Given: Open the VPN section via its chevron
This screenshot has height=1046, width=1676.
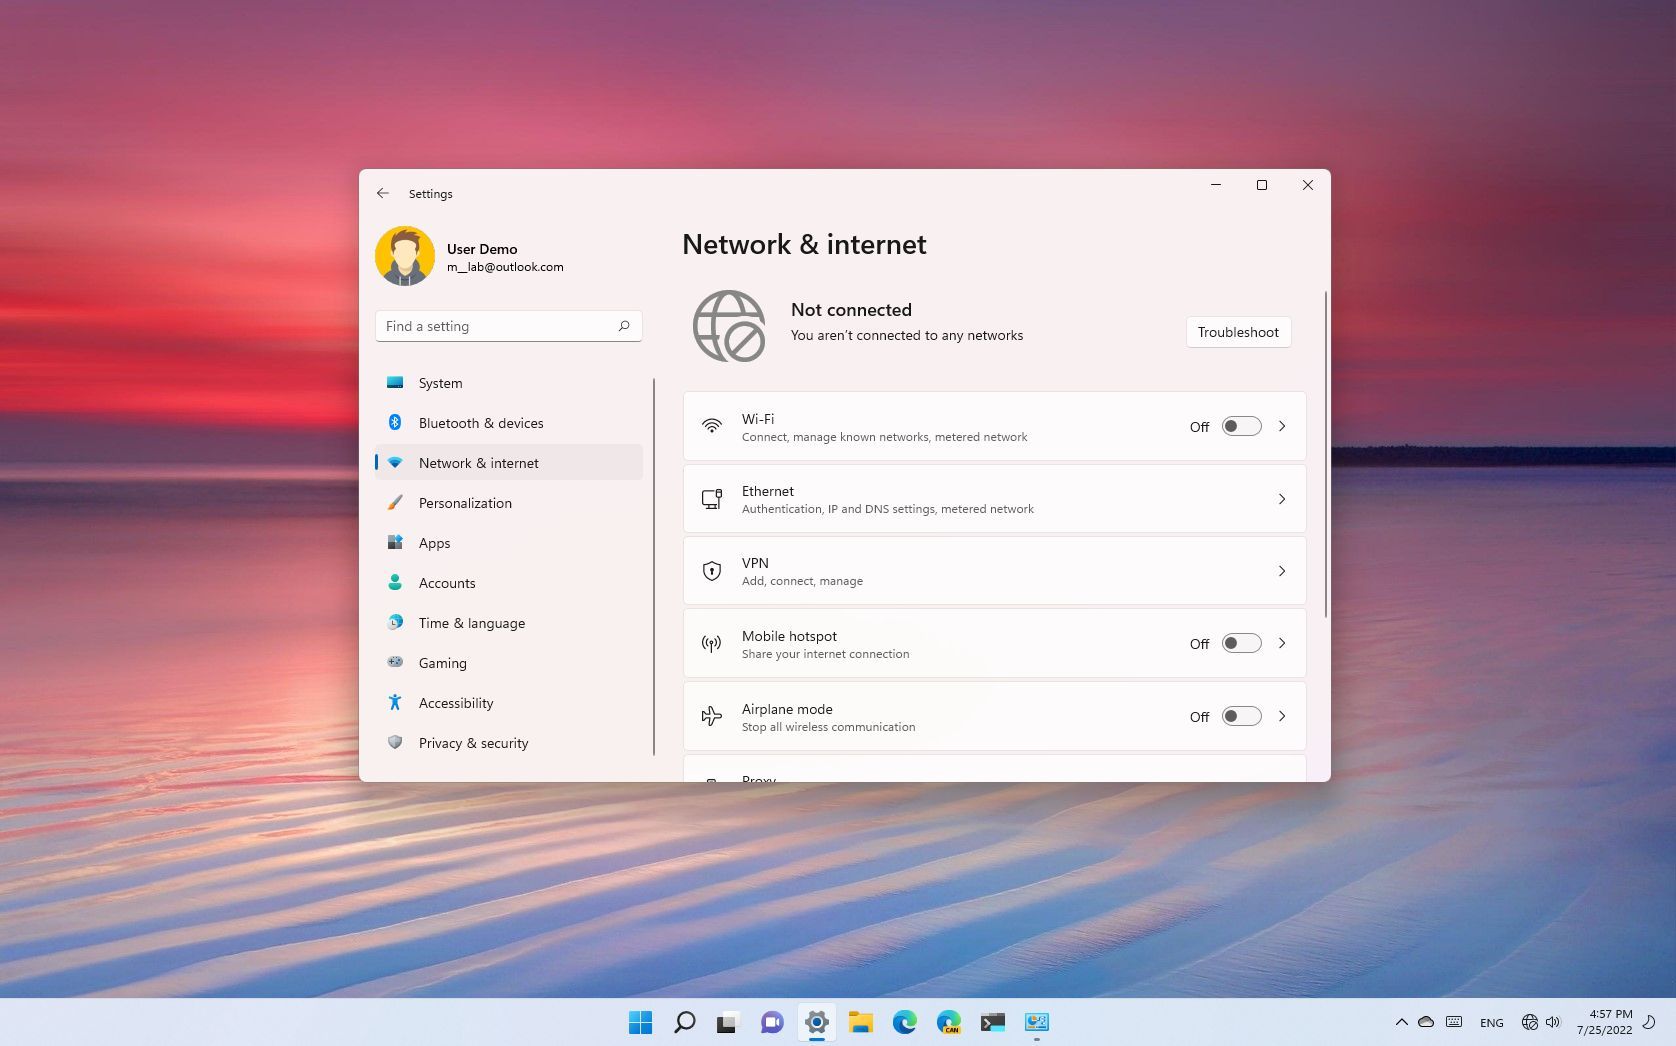Looking at the screenshot, I should coord(1281,571).
